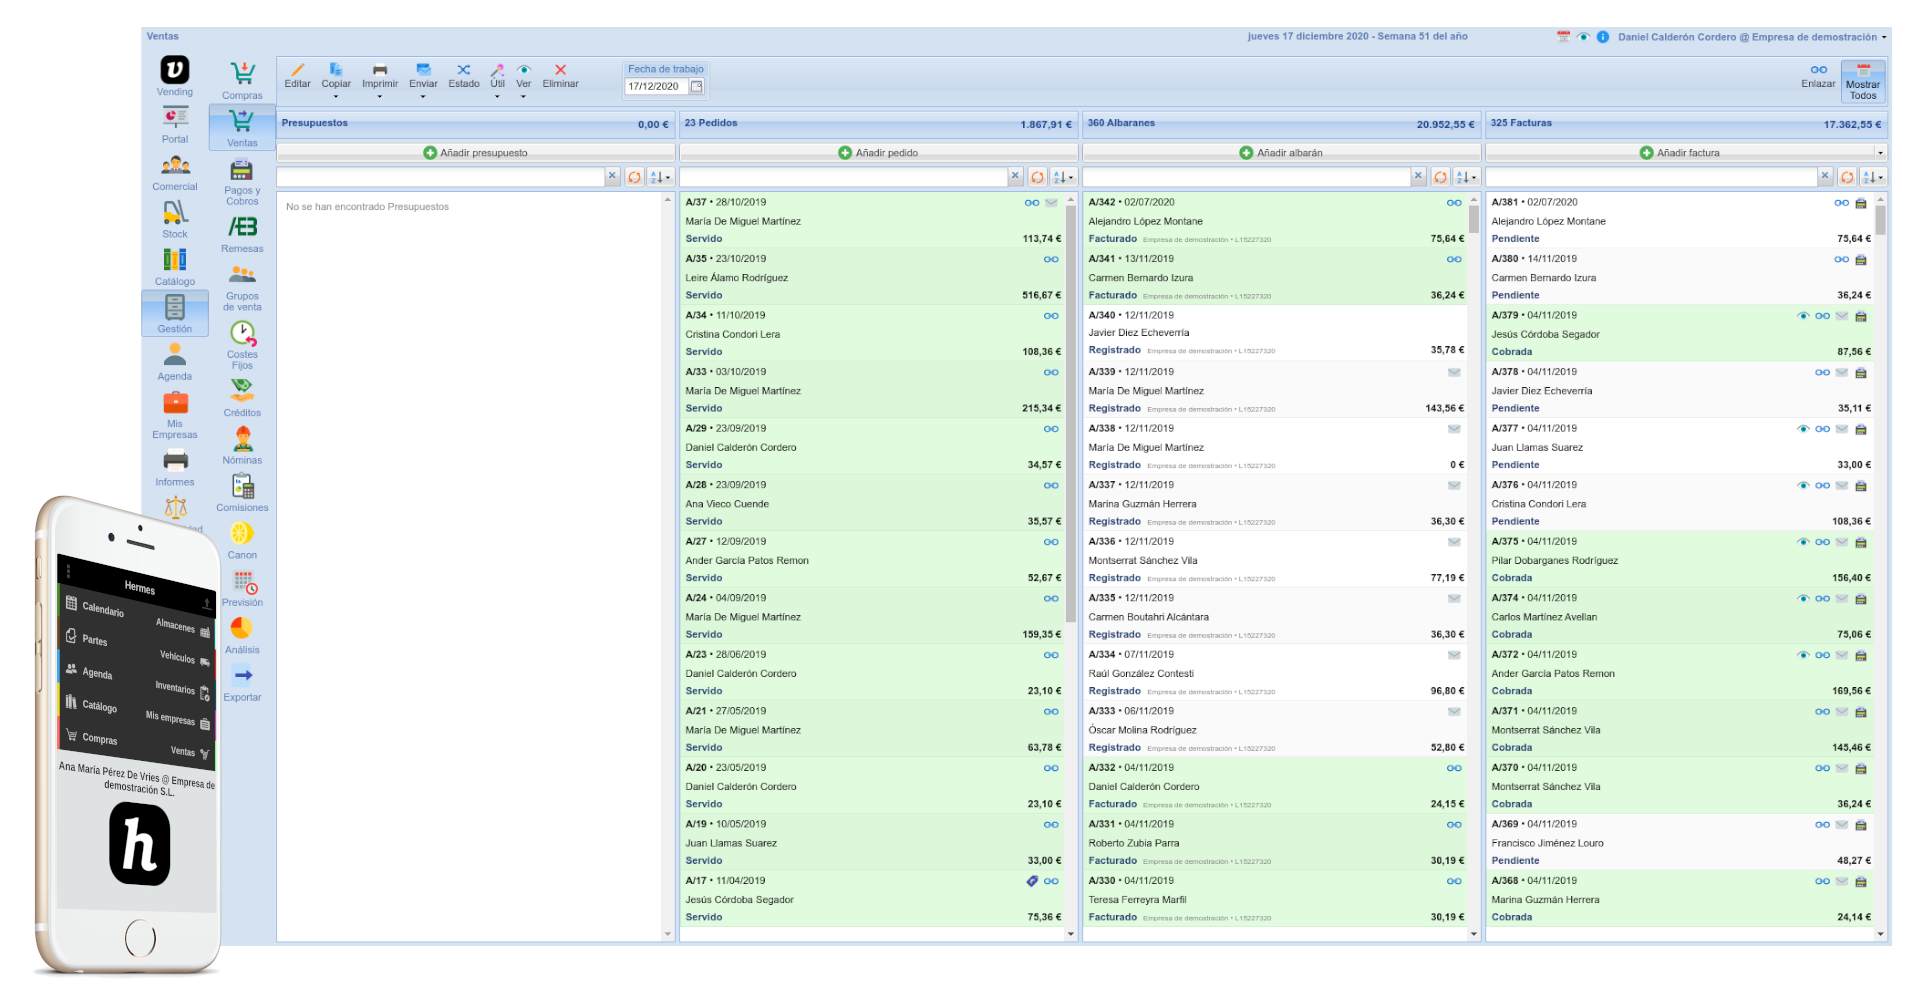Toggle eye icon on invoice A/379

point(1803,316)
